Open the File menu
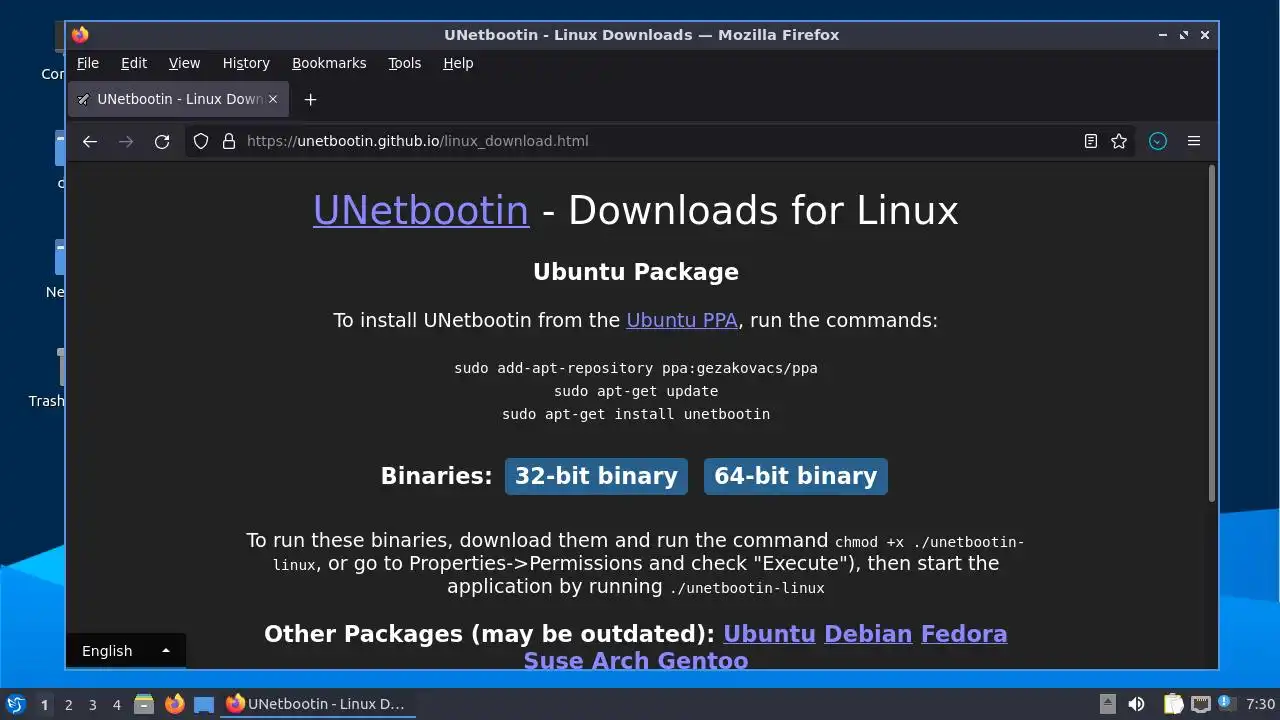Viewport: 1280px width, 720px height. click(88, 63)
